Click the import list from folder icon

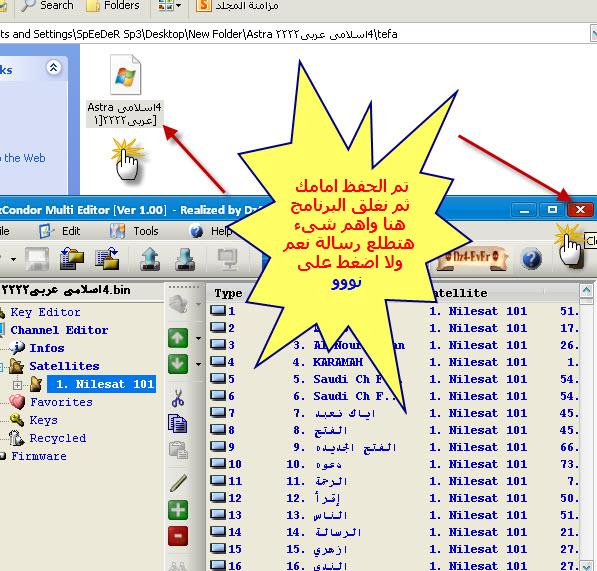tap(72, 259)
